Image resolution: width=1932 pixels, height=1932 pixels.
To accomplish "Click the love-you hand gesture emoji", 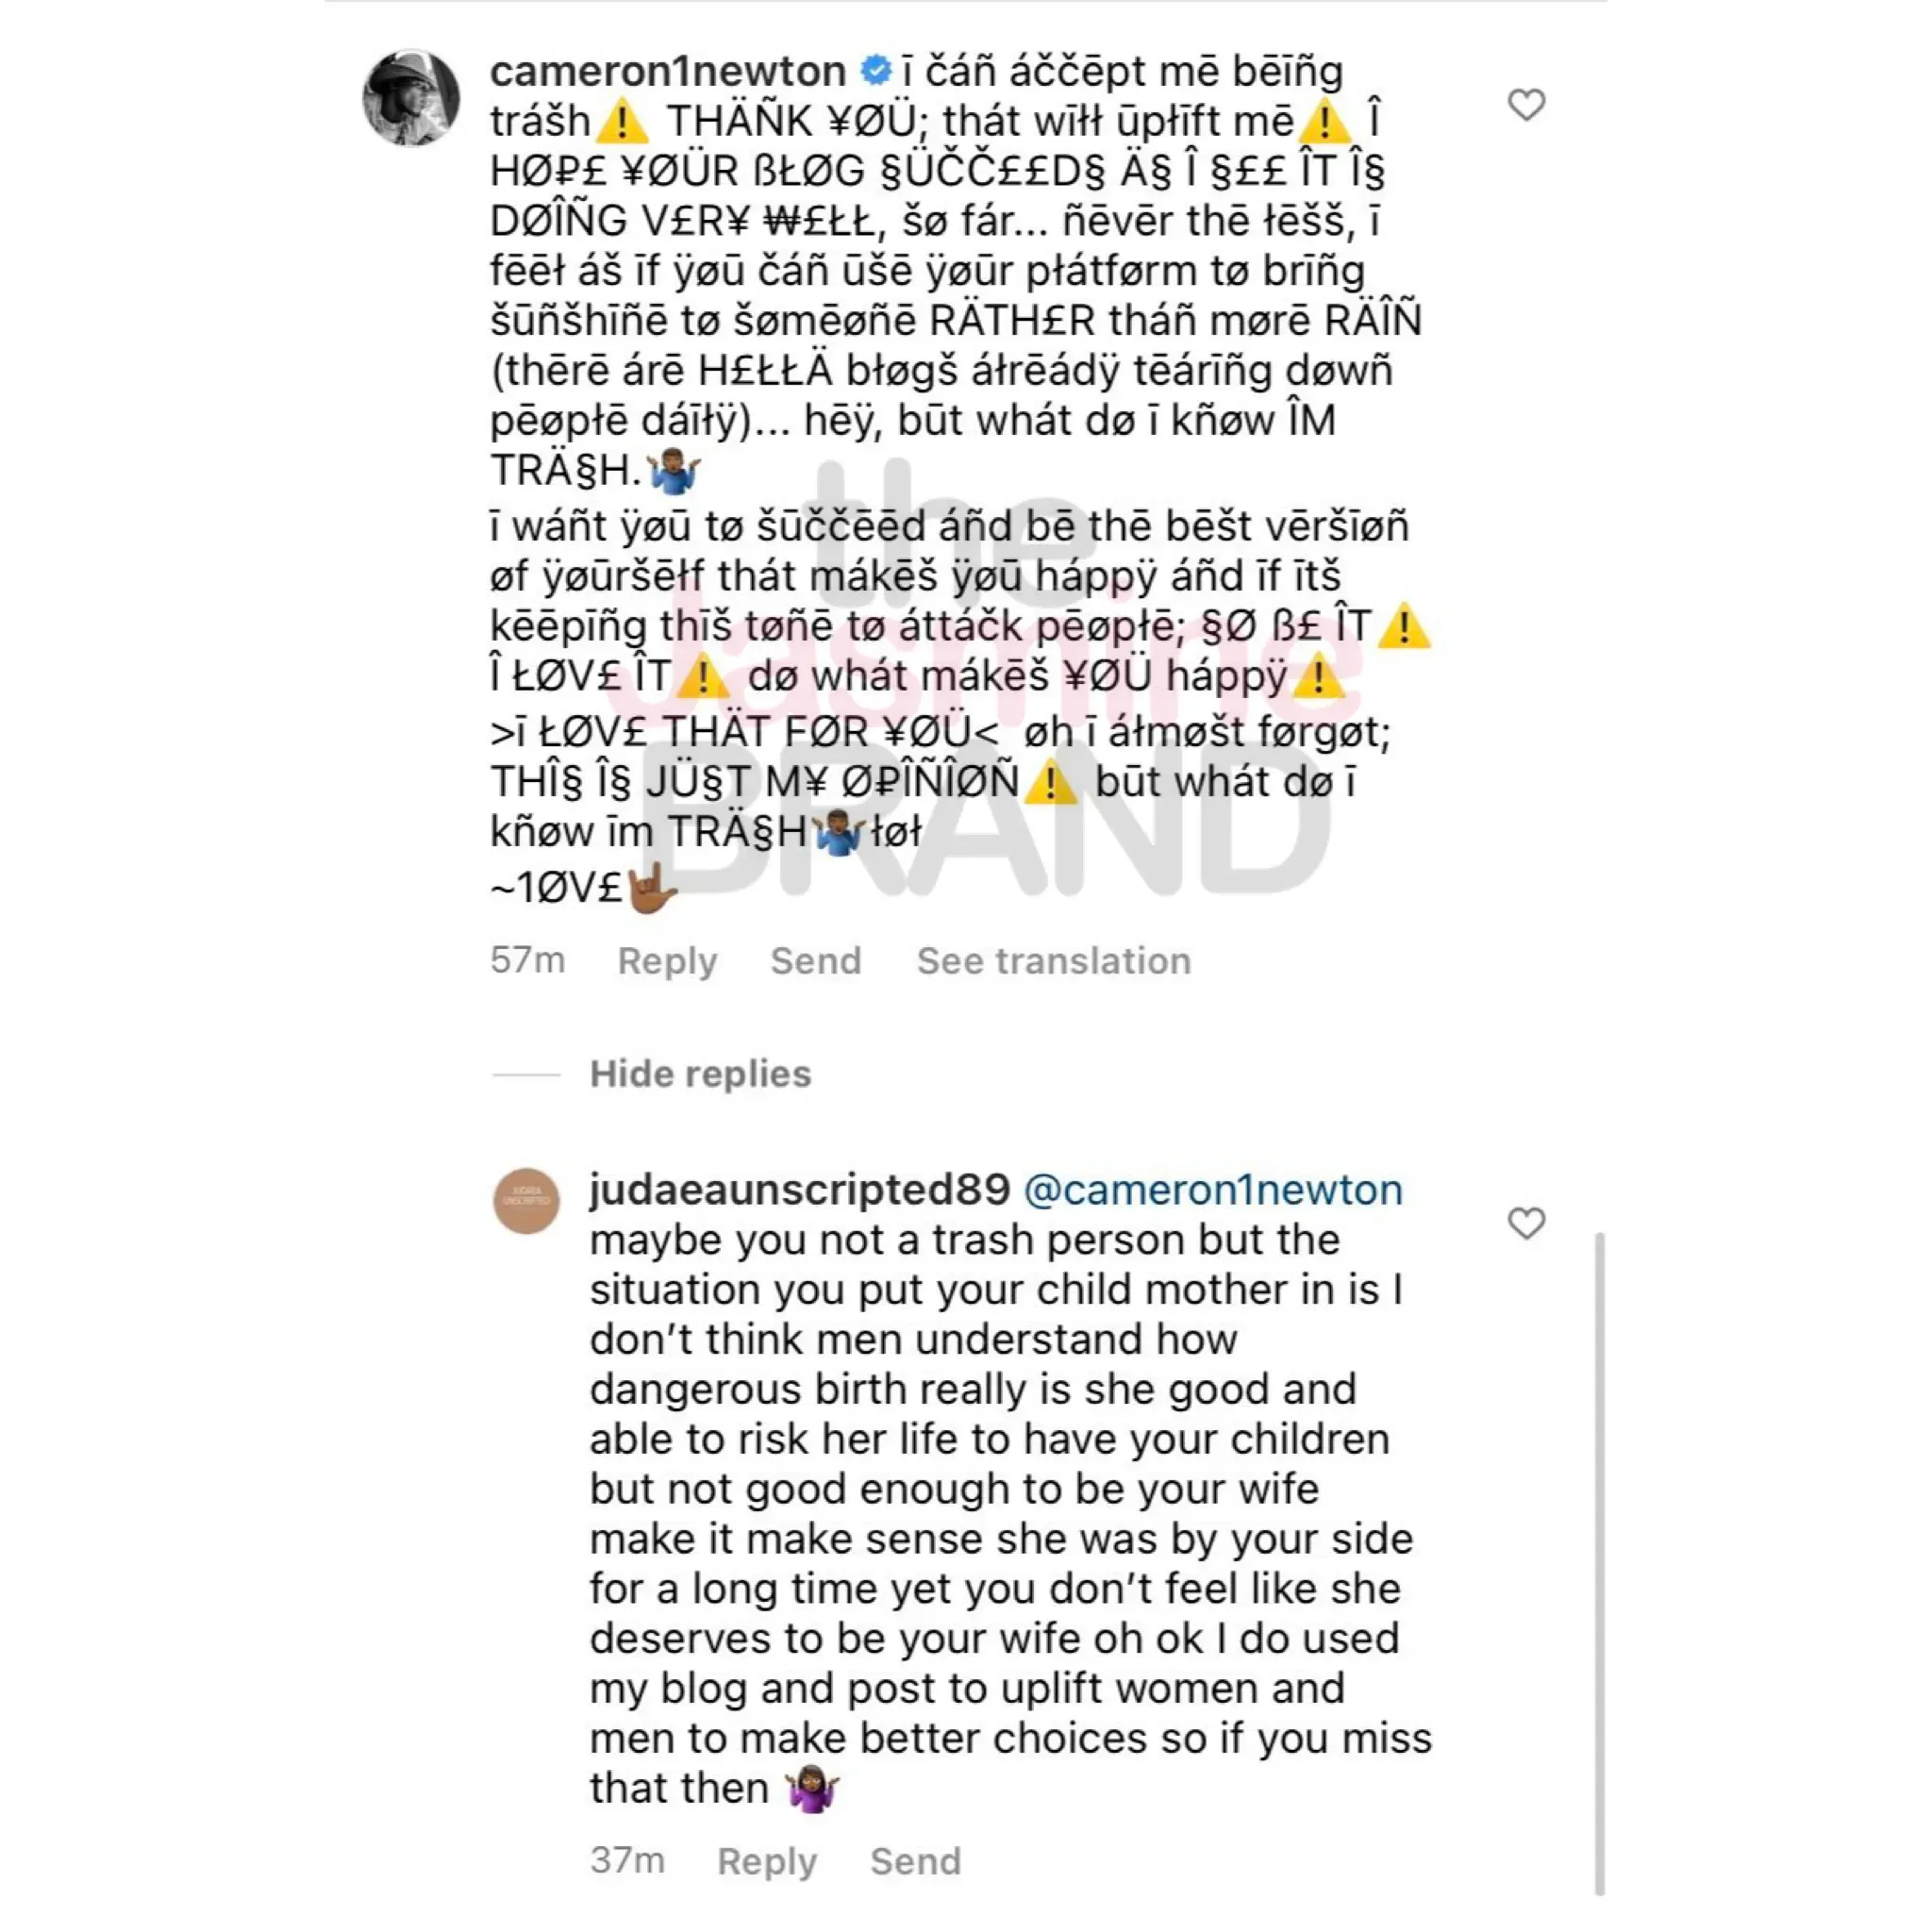I will [652, 888].
